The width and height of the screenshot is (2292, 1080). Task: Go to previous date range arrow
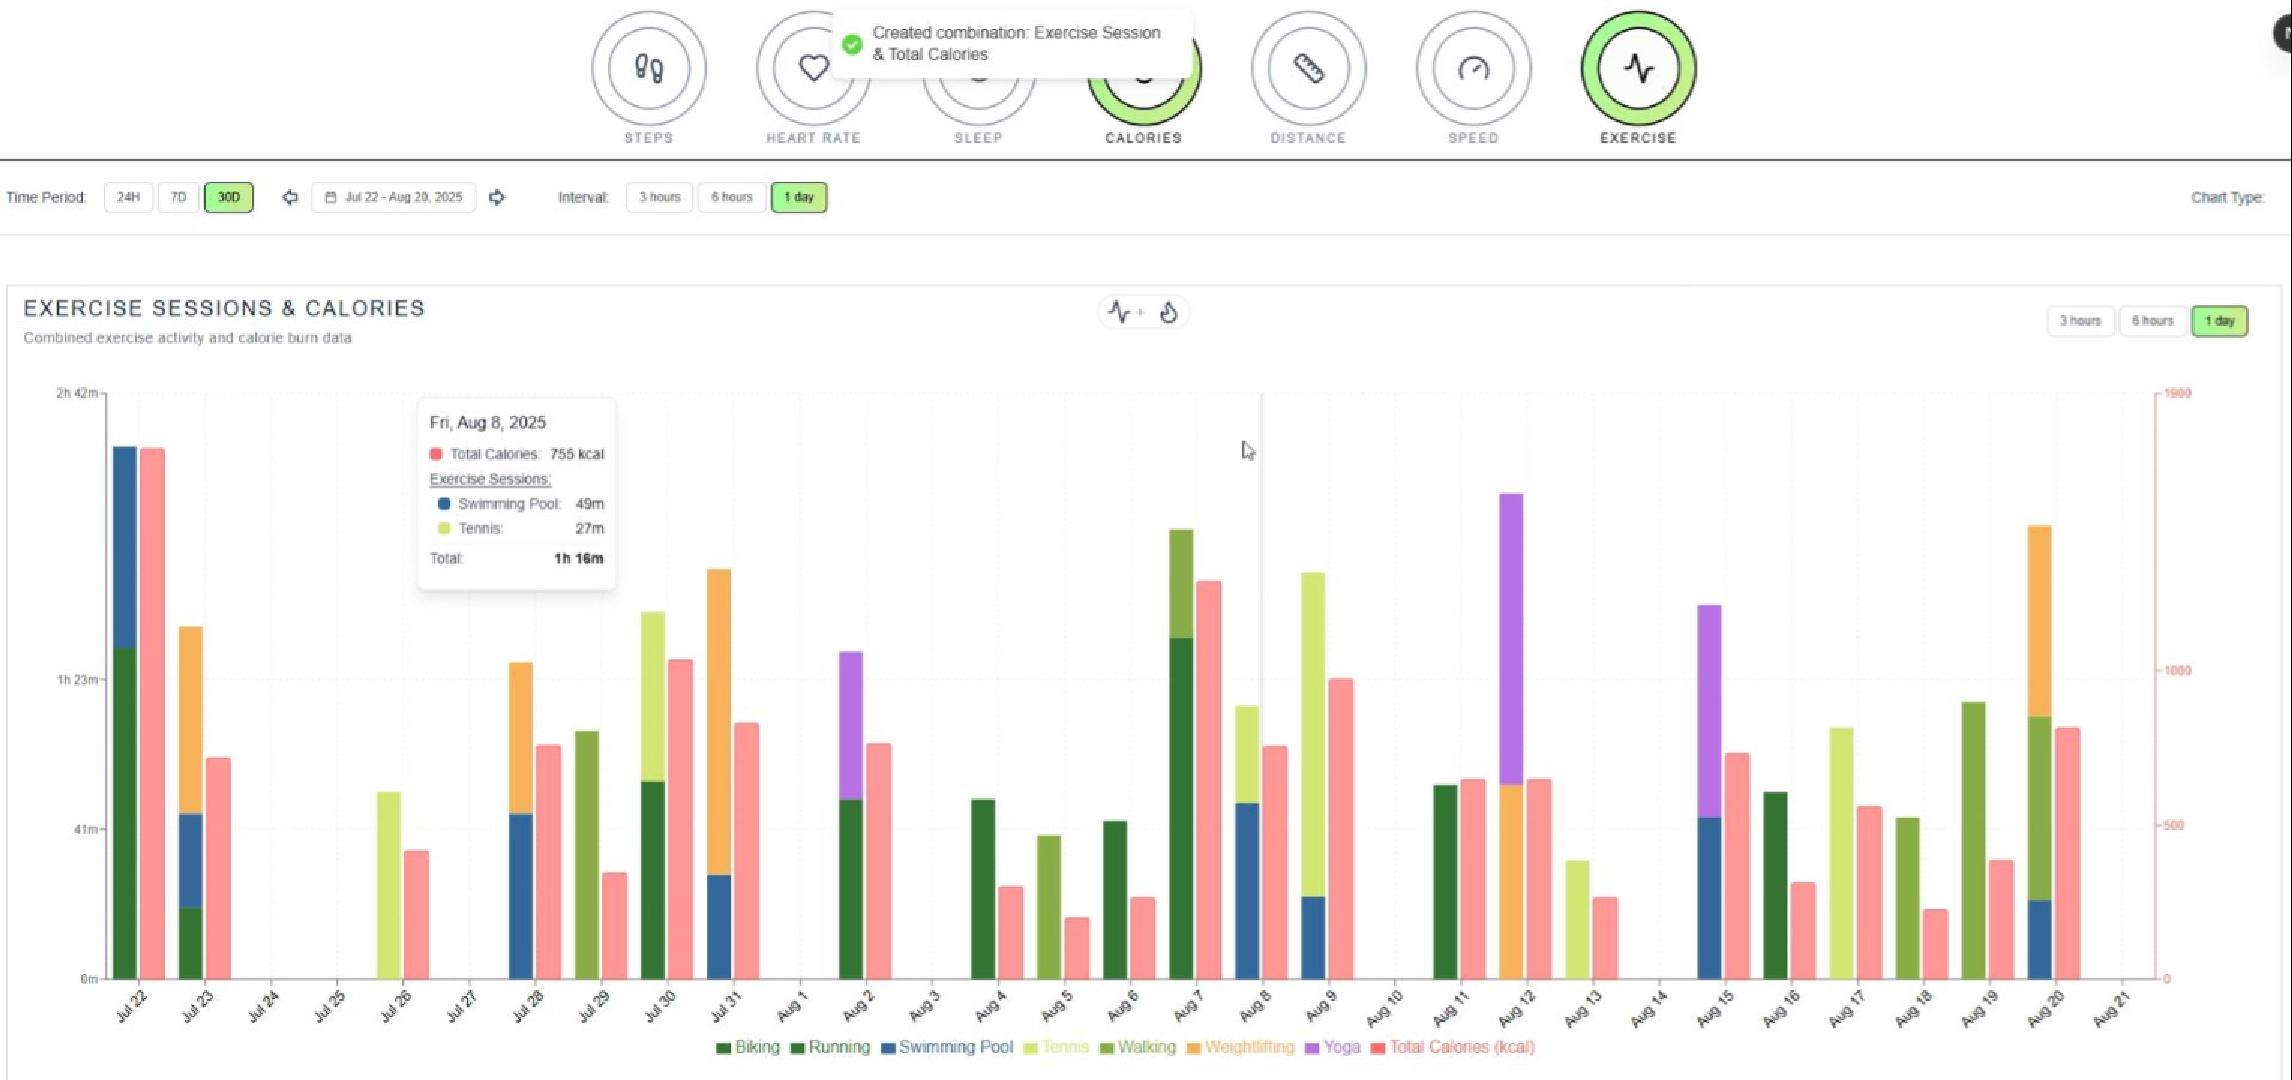click(290, 197)
